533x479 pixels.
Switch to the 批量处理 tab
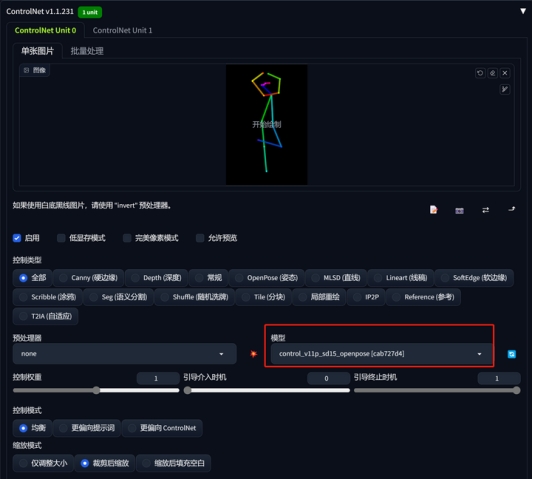(x=87, y=51)
